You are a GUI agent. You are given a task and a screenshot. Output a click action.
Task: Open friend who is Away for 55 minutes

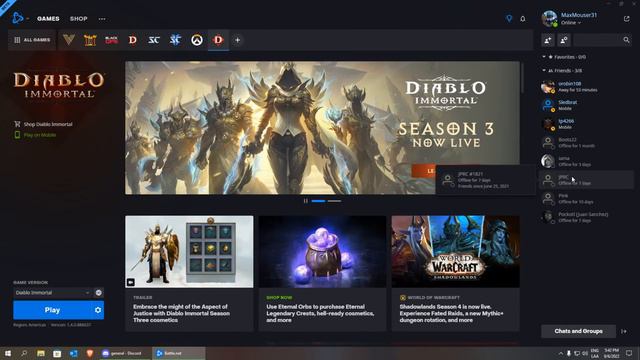[587, 87]
